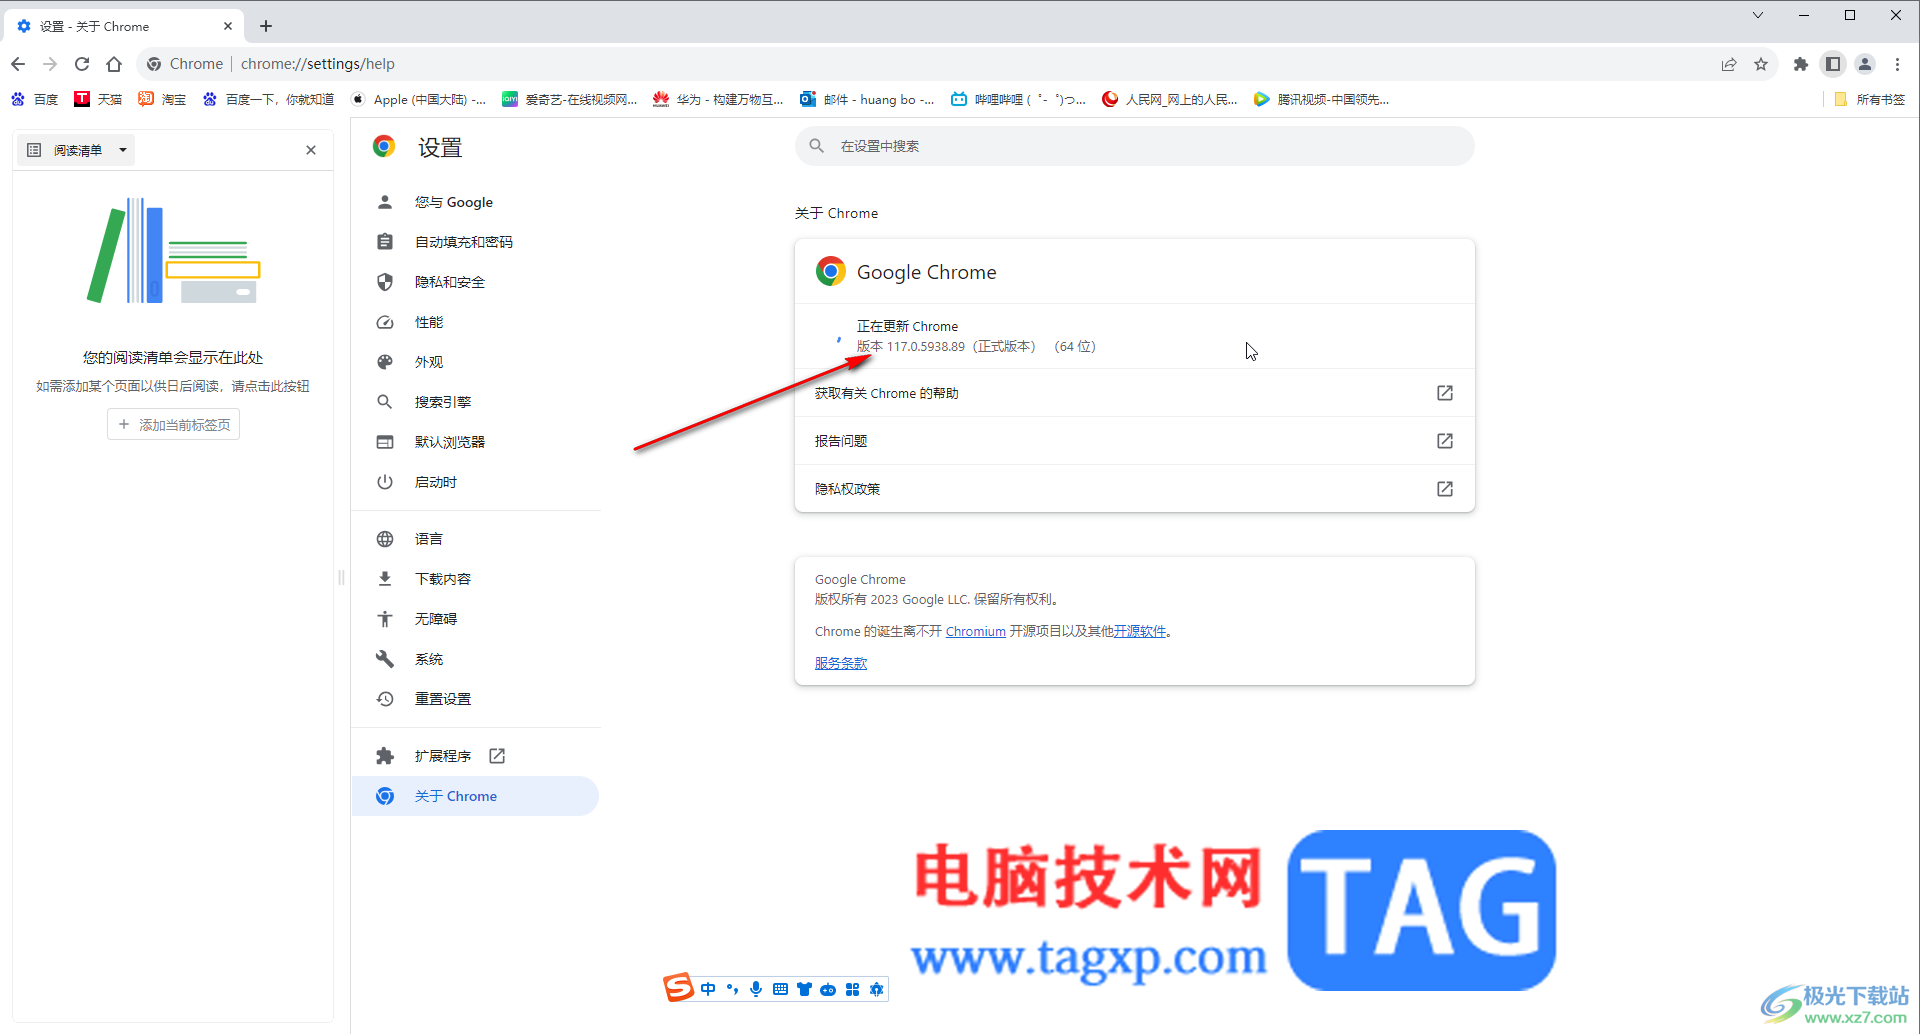
Task: Close the reading list side panel
Action: [x=311, y=150]
